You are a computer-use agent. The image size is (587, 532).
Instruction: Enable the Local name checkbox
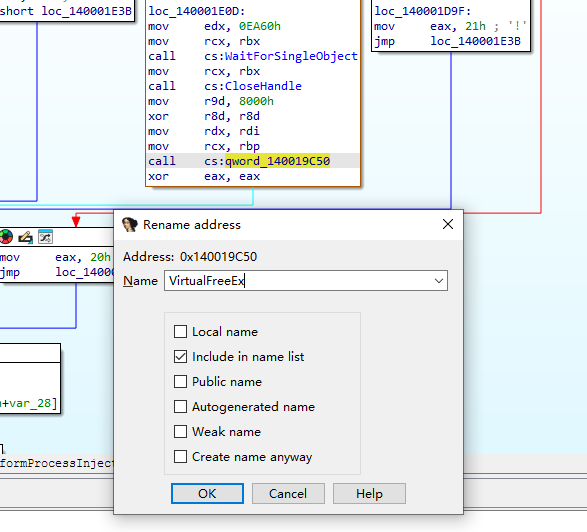pyautogui.click(x=180, y=331)
